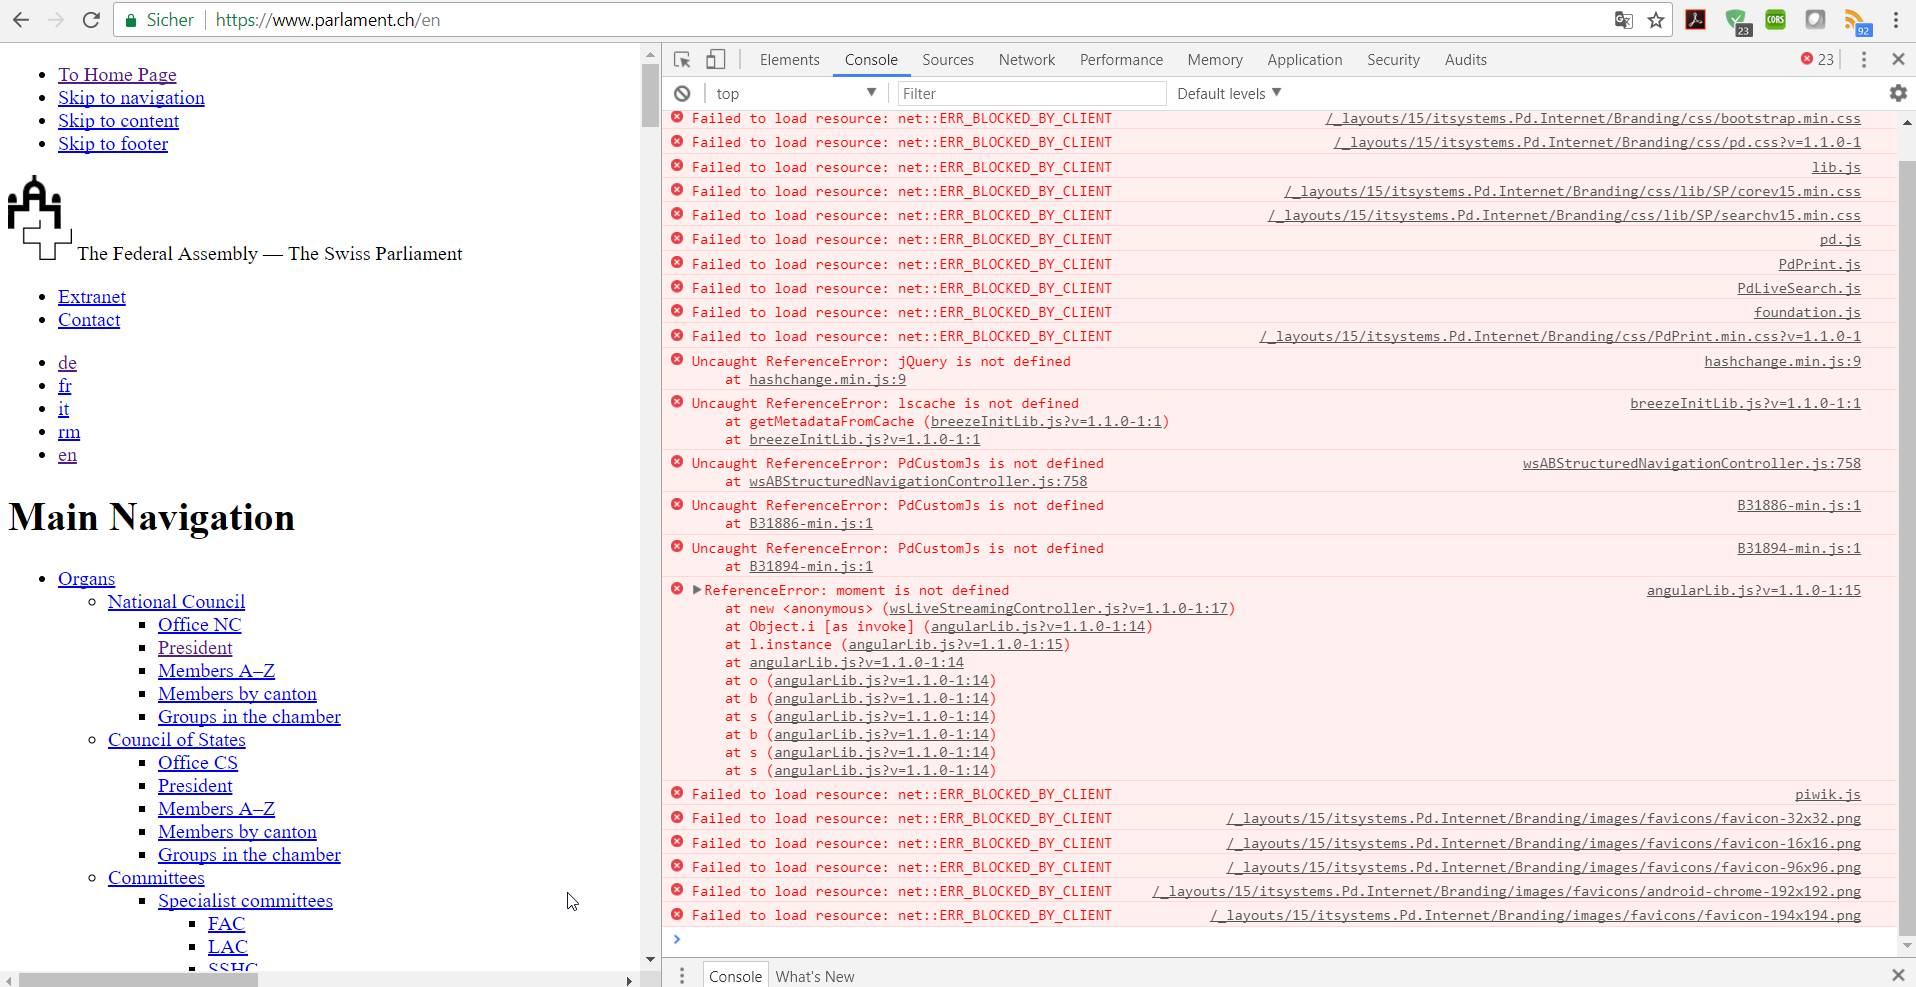
Task: Open DevTools settings gear
Action: tap(1898, 93)
